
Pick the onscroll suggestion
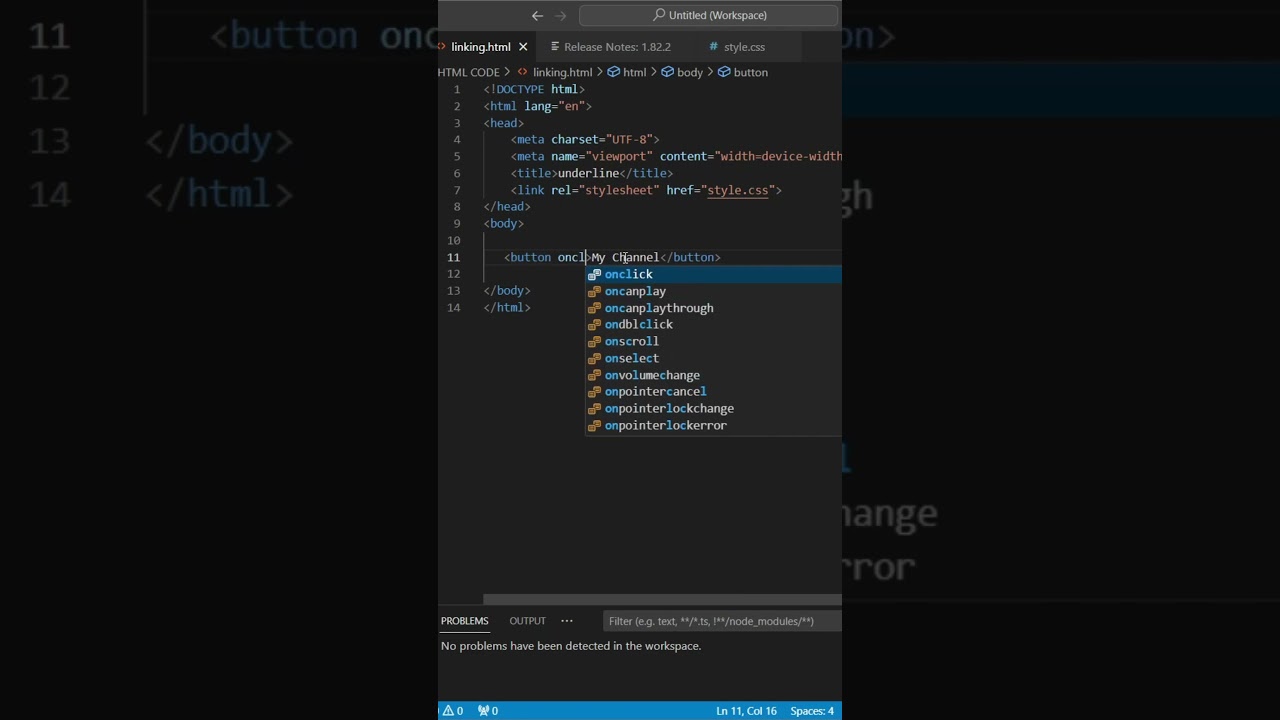(x=631, y=341)
